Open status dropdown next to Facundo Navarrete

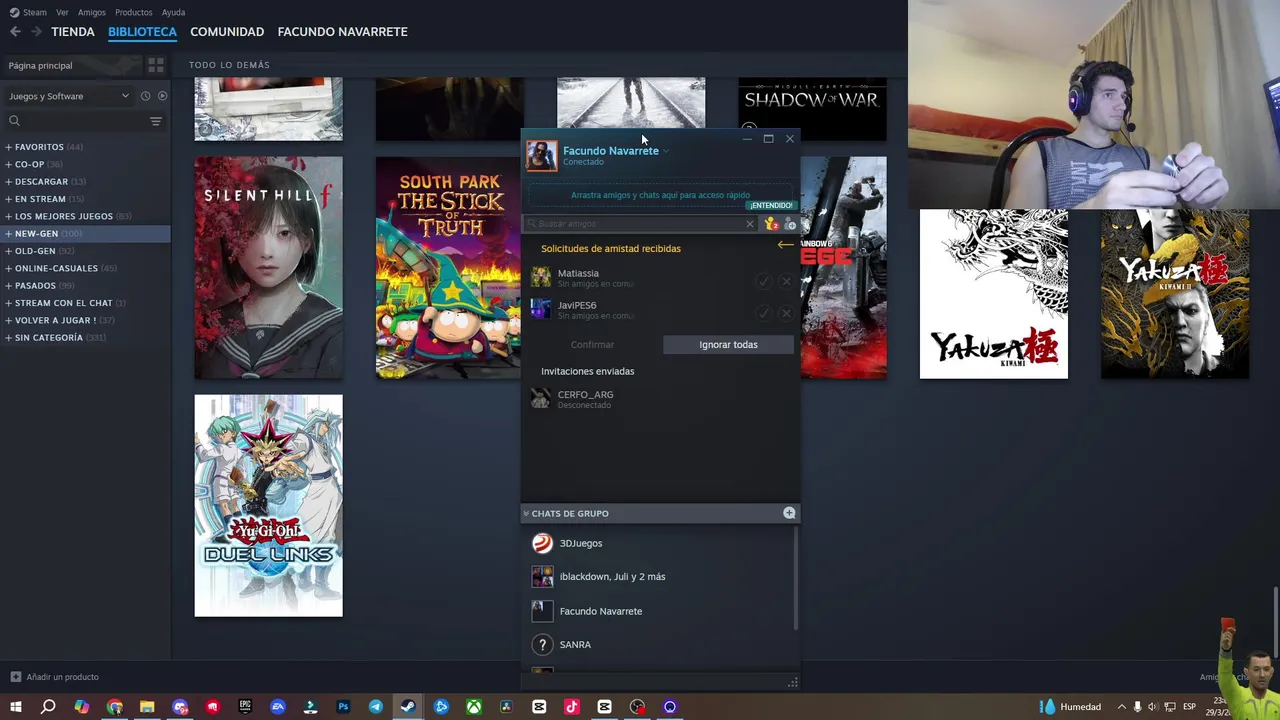[x=666, y=151]
